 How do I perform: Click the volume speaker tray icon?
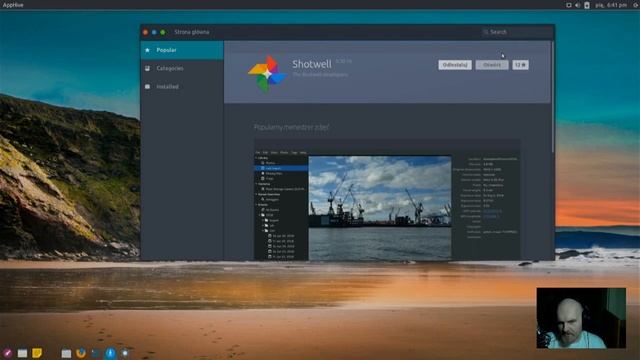578,5
